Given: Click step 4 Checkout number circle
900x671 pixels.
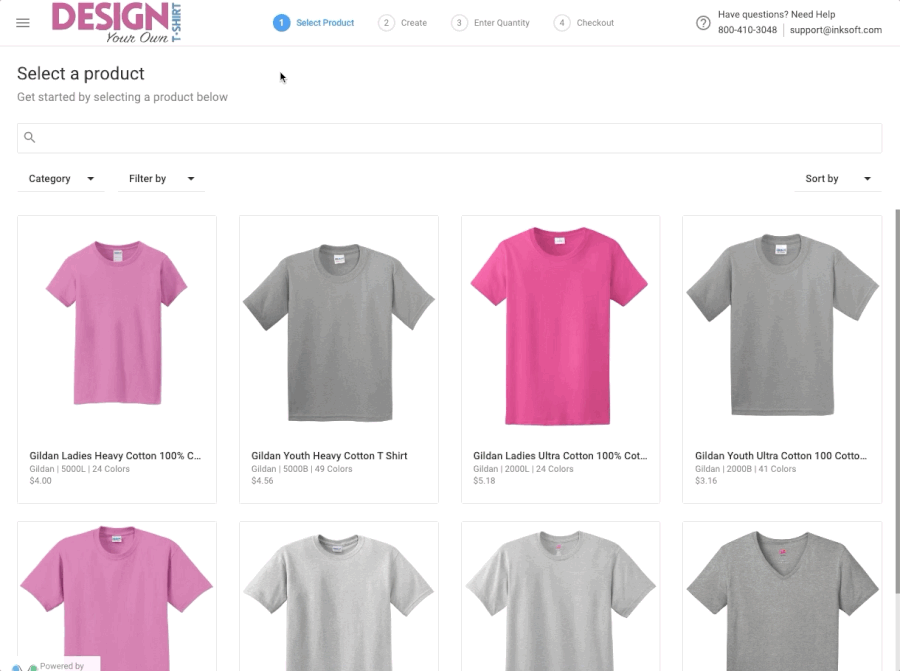Looking at the screenshot, I should [x=563, y=23].
